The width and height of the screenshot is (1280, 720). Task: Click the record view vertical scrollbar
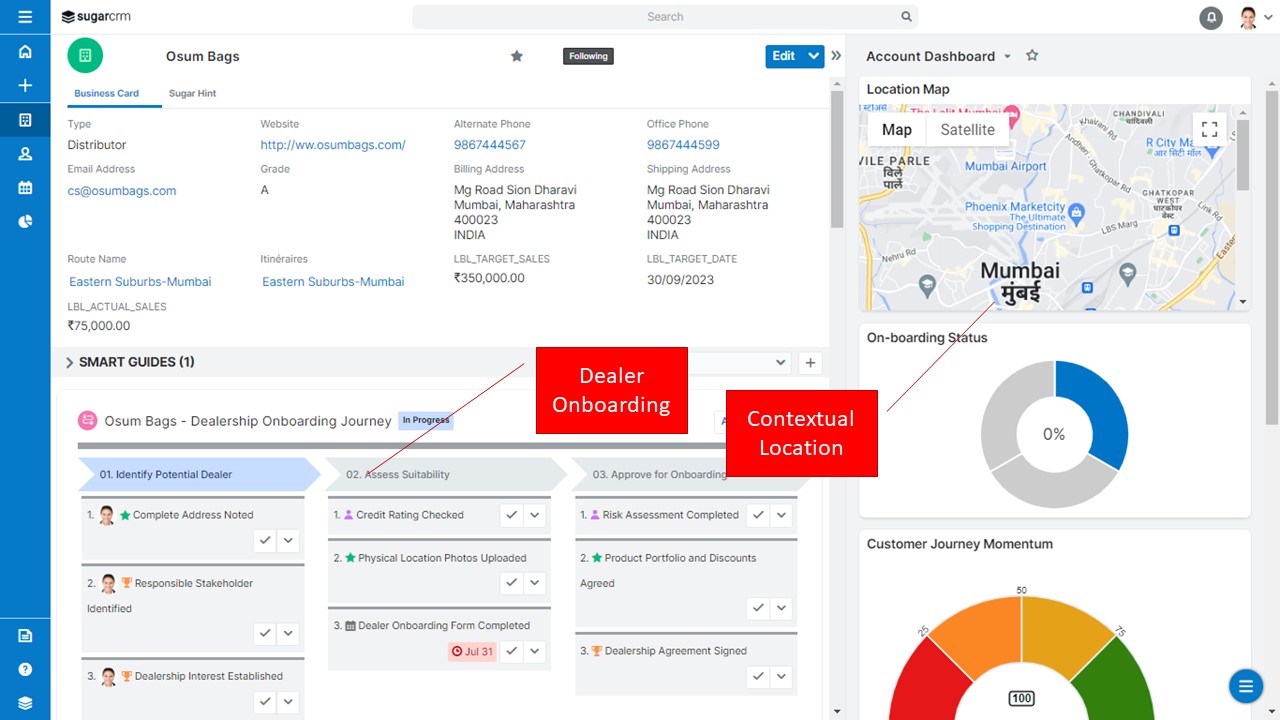(x=837, y=160)
